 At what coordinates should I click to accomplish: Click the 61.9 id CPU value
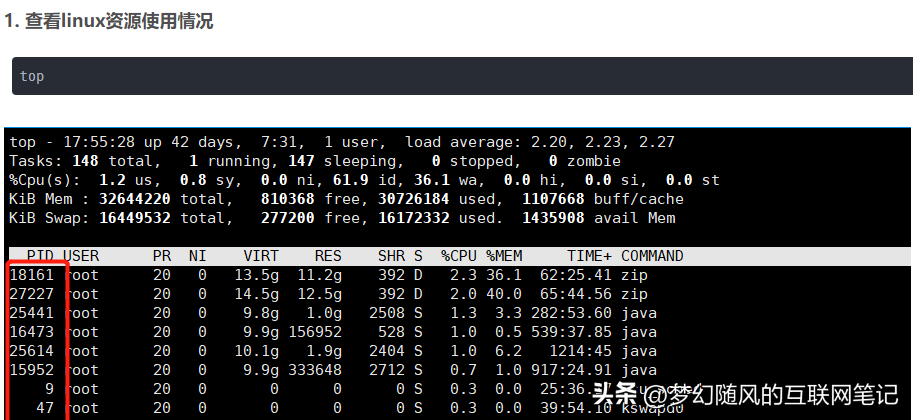351,180
